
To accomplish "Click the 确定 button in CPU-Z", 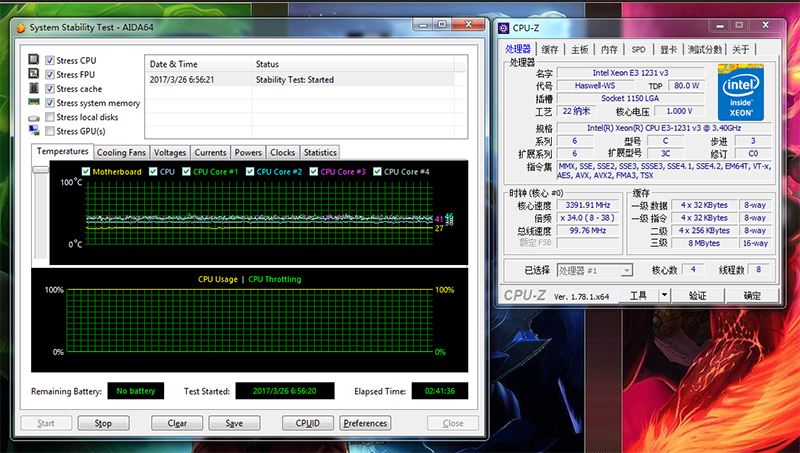I will pyautogui.click(x=752, y=295).
